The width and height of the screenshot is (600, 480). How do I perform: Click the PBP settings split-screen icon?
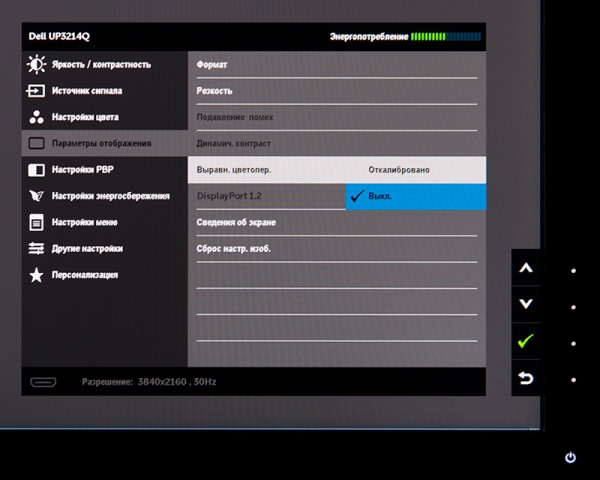(36, 170)
